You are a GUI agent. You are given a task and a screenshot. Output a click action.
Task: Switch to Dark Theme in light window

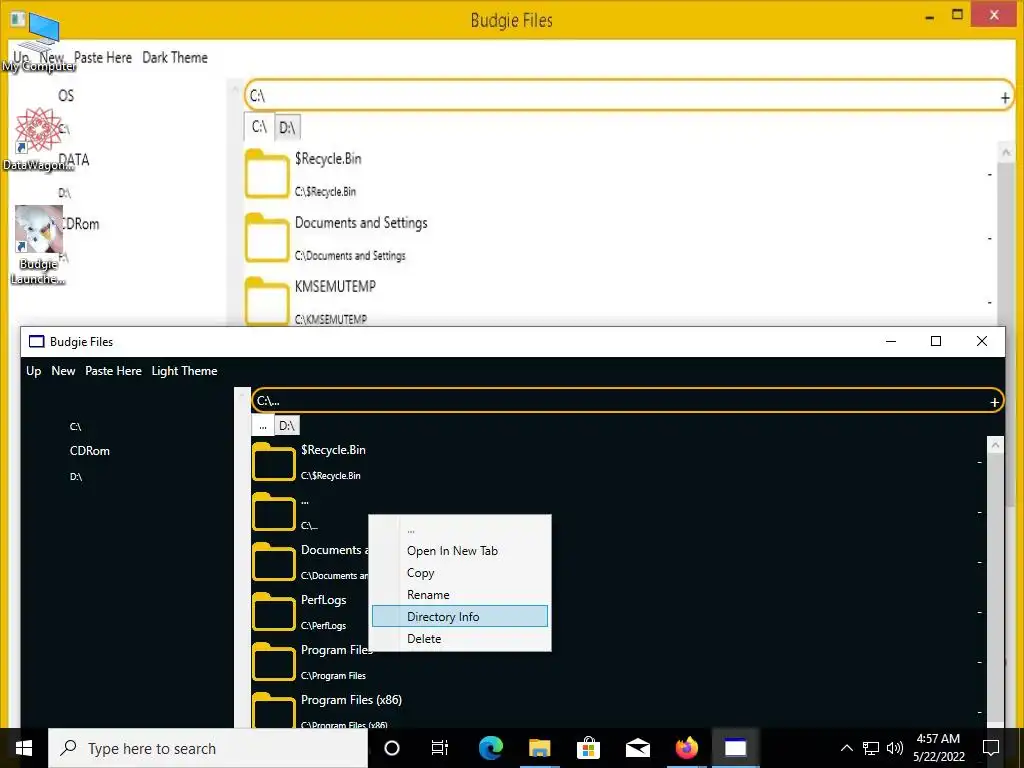point(175,57)
